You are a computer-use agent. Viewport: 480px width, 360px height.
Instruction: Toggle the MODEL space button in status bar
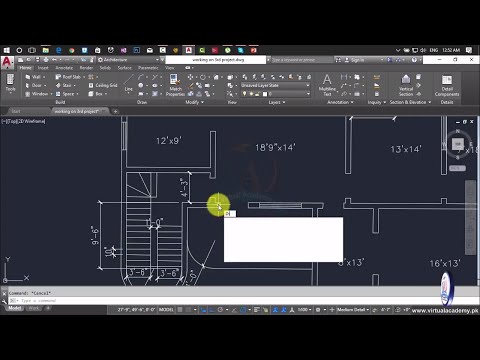point(166,310)
